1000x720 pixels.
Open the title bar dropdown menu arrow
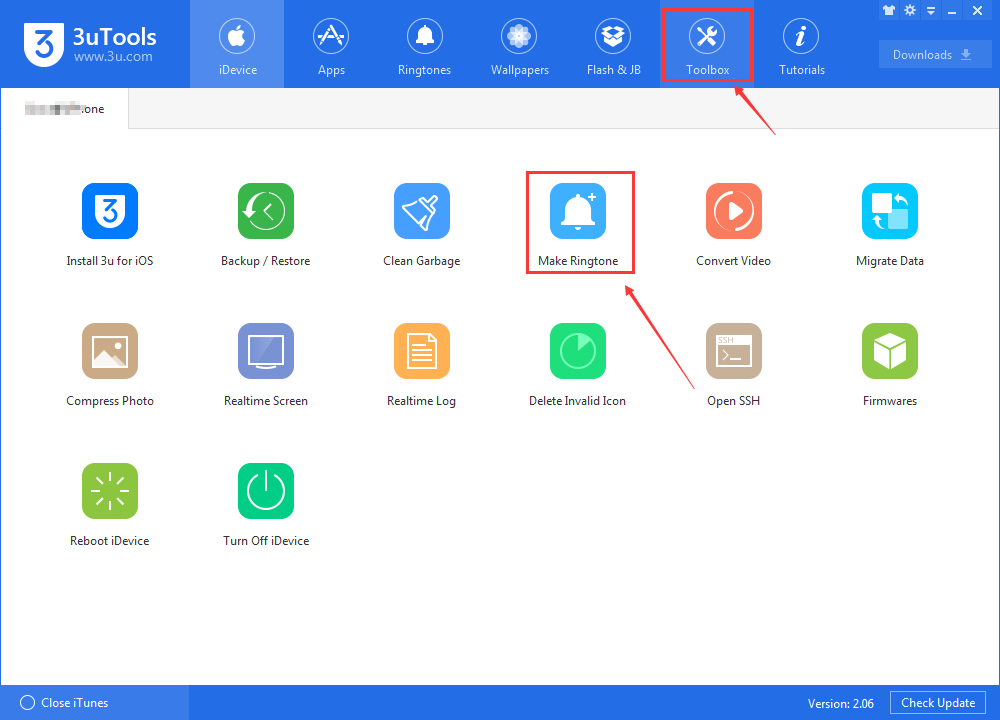point(931,11)
